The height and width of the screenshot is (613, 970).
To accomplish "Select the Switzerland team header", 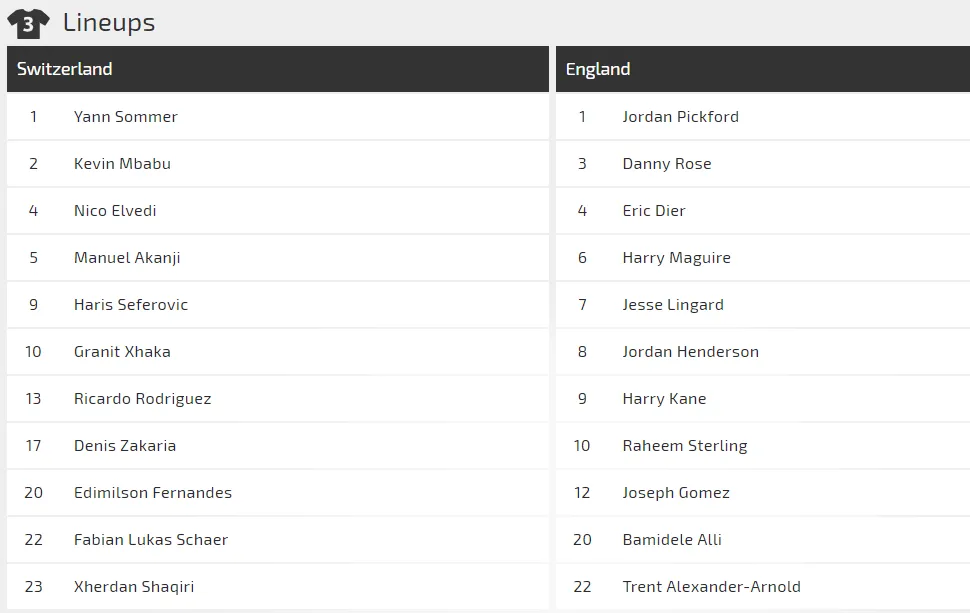I will pos(65,69).
